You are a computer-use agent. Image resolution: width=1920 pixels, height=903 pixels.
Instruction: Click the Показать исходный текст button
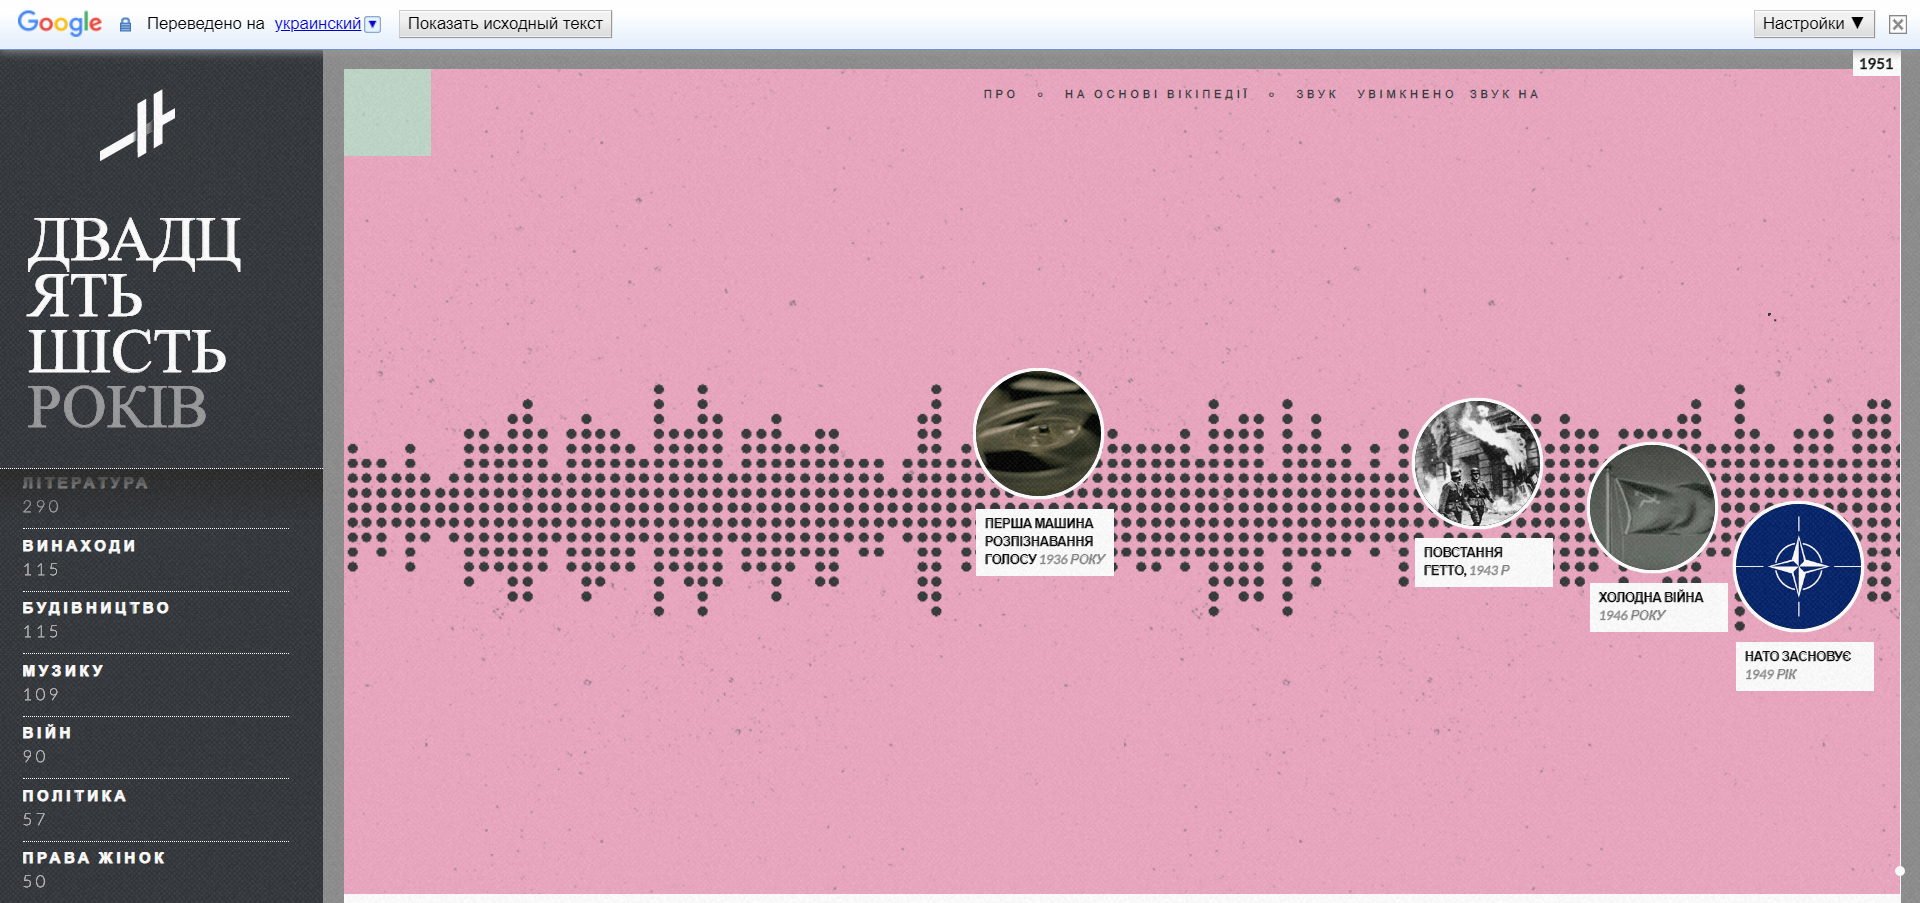click(x=505, y=24)
